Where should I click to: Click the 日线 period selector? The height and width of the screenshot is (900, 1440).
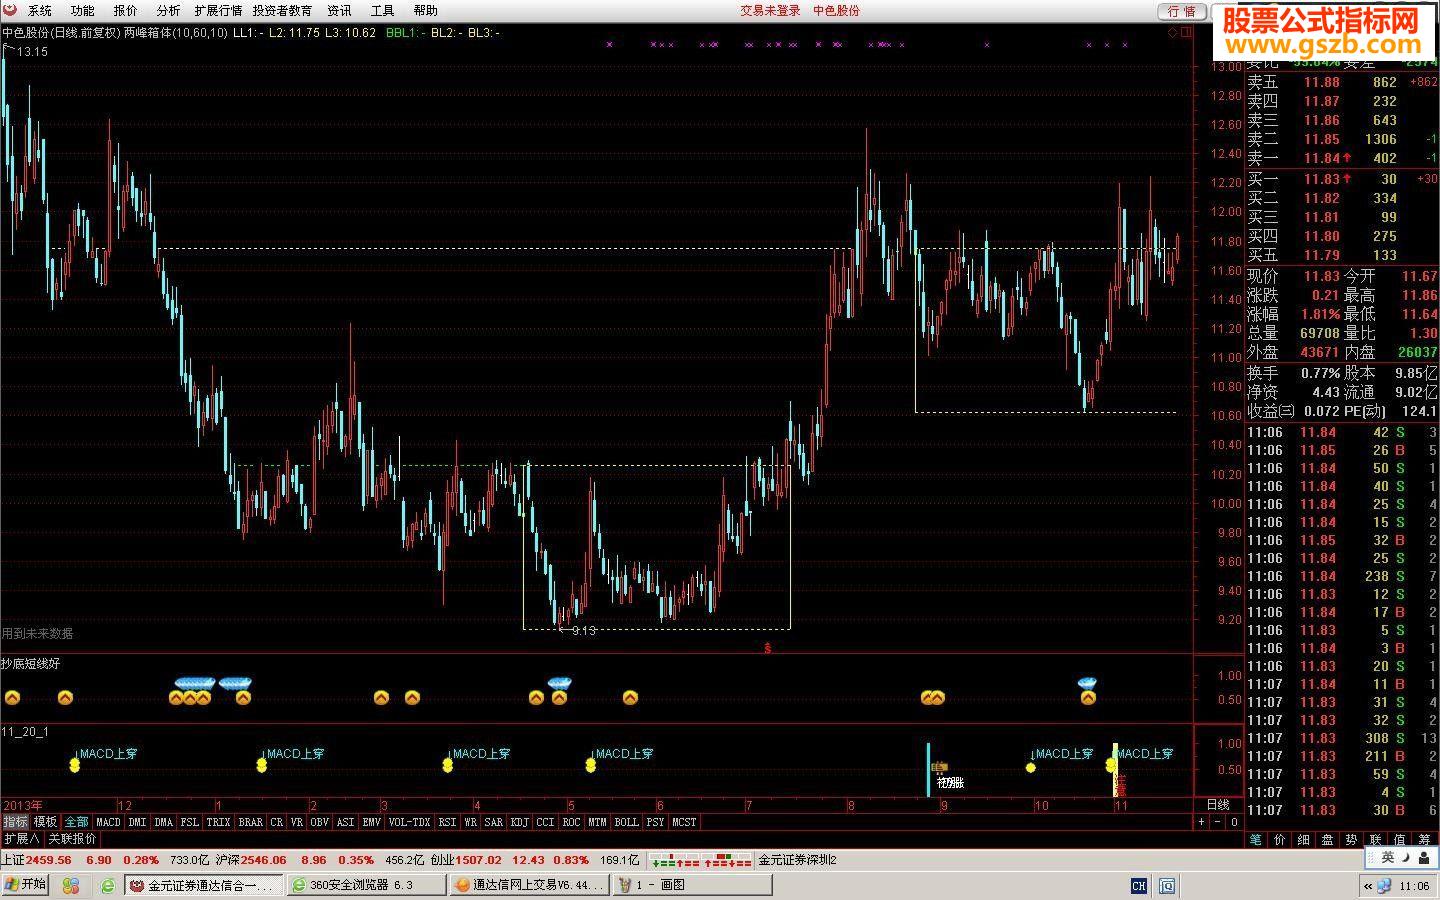pyautogui.click(x=1218, y=805)
